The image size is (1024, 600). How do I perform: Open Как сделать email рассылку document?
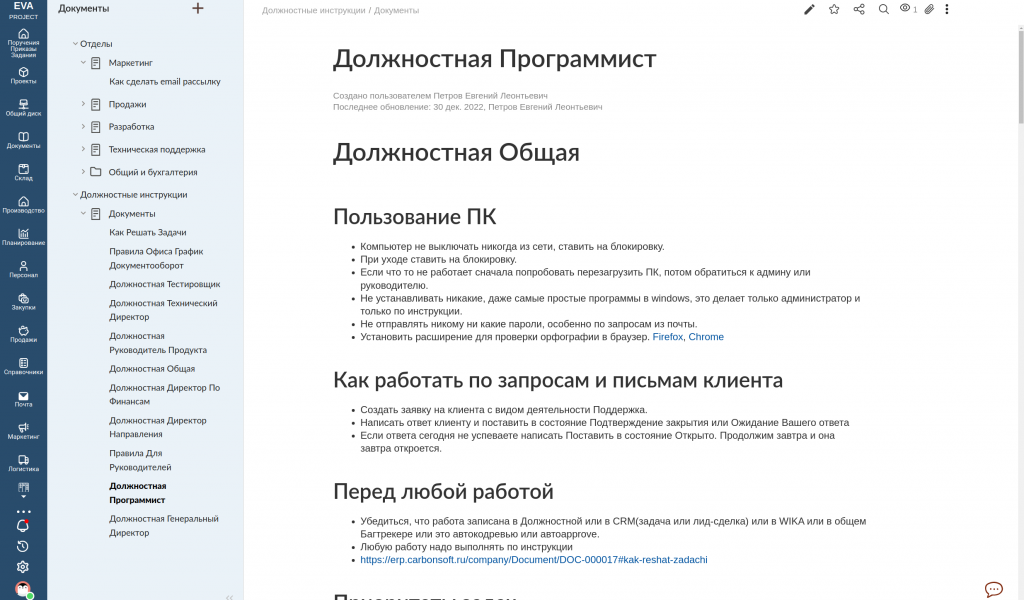click(165, 82)
